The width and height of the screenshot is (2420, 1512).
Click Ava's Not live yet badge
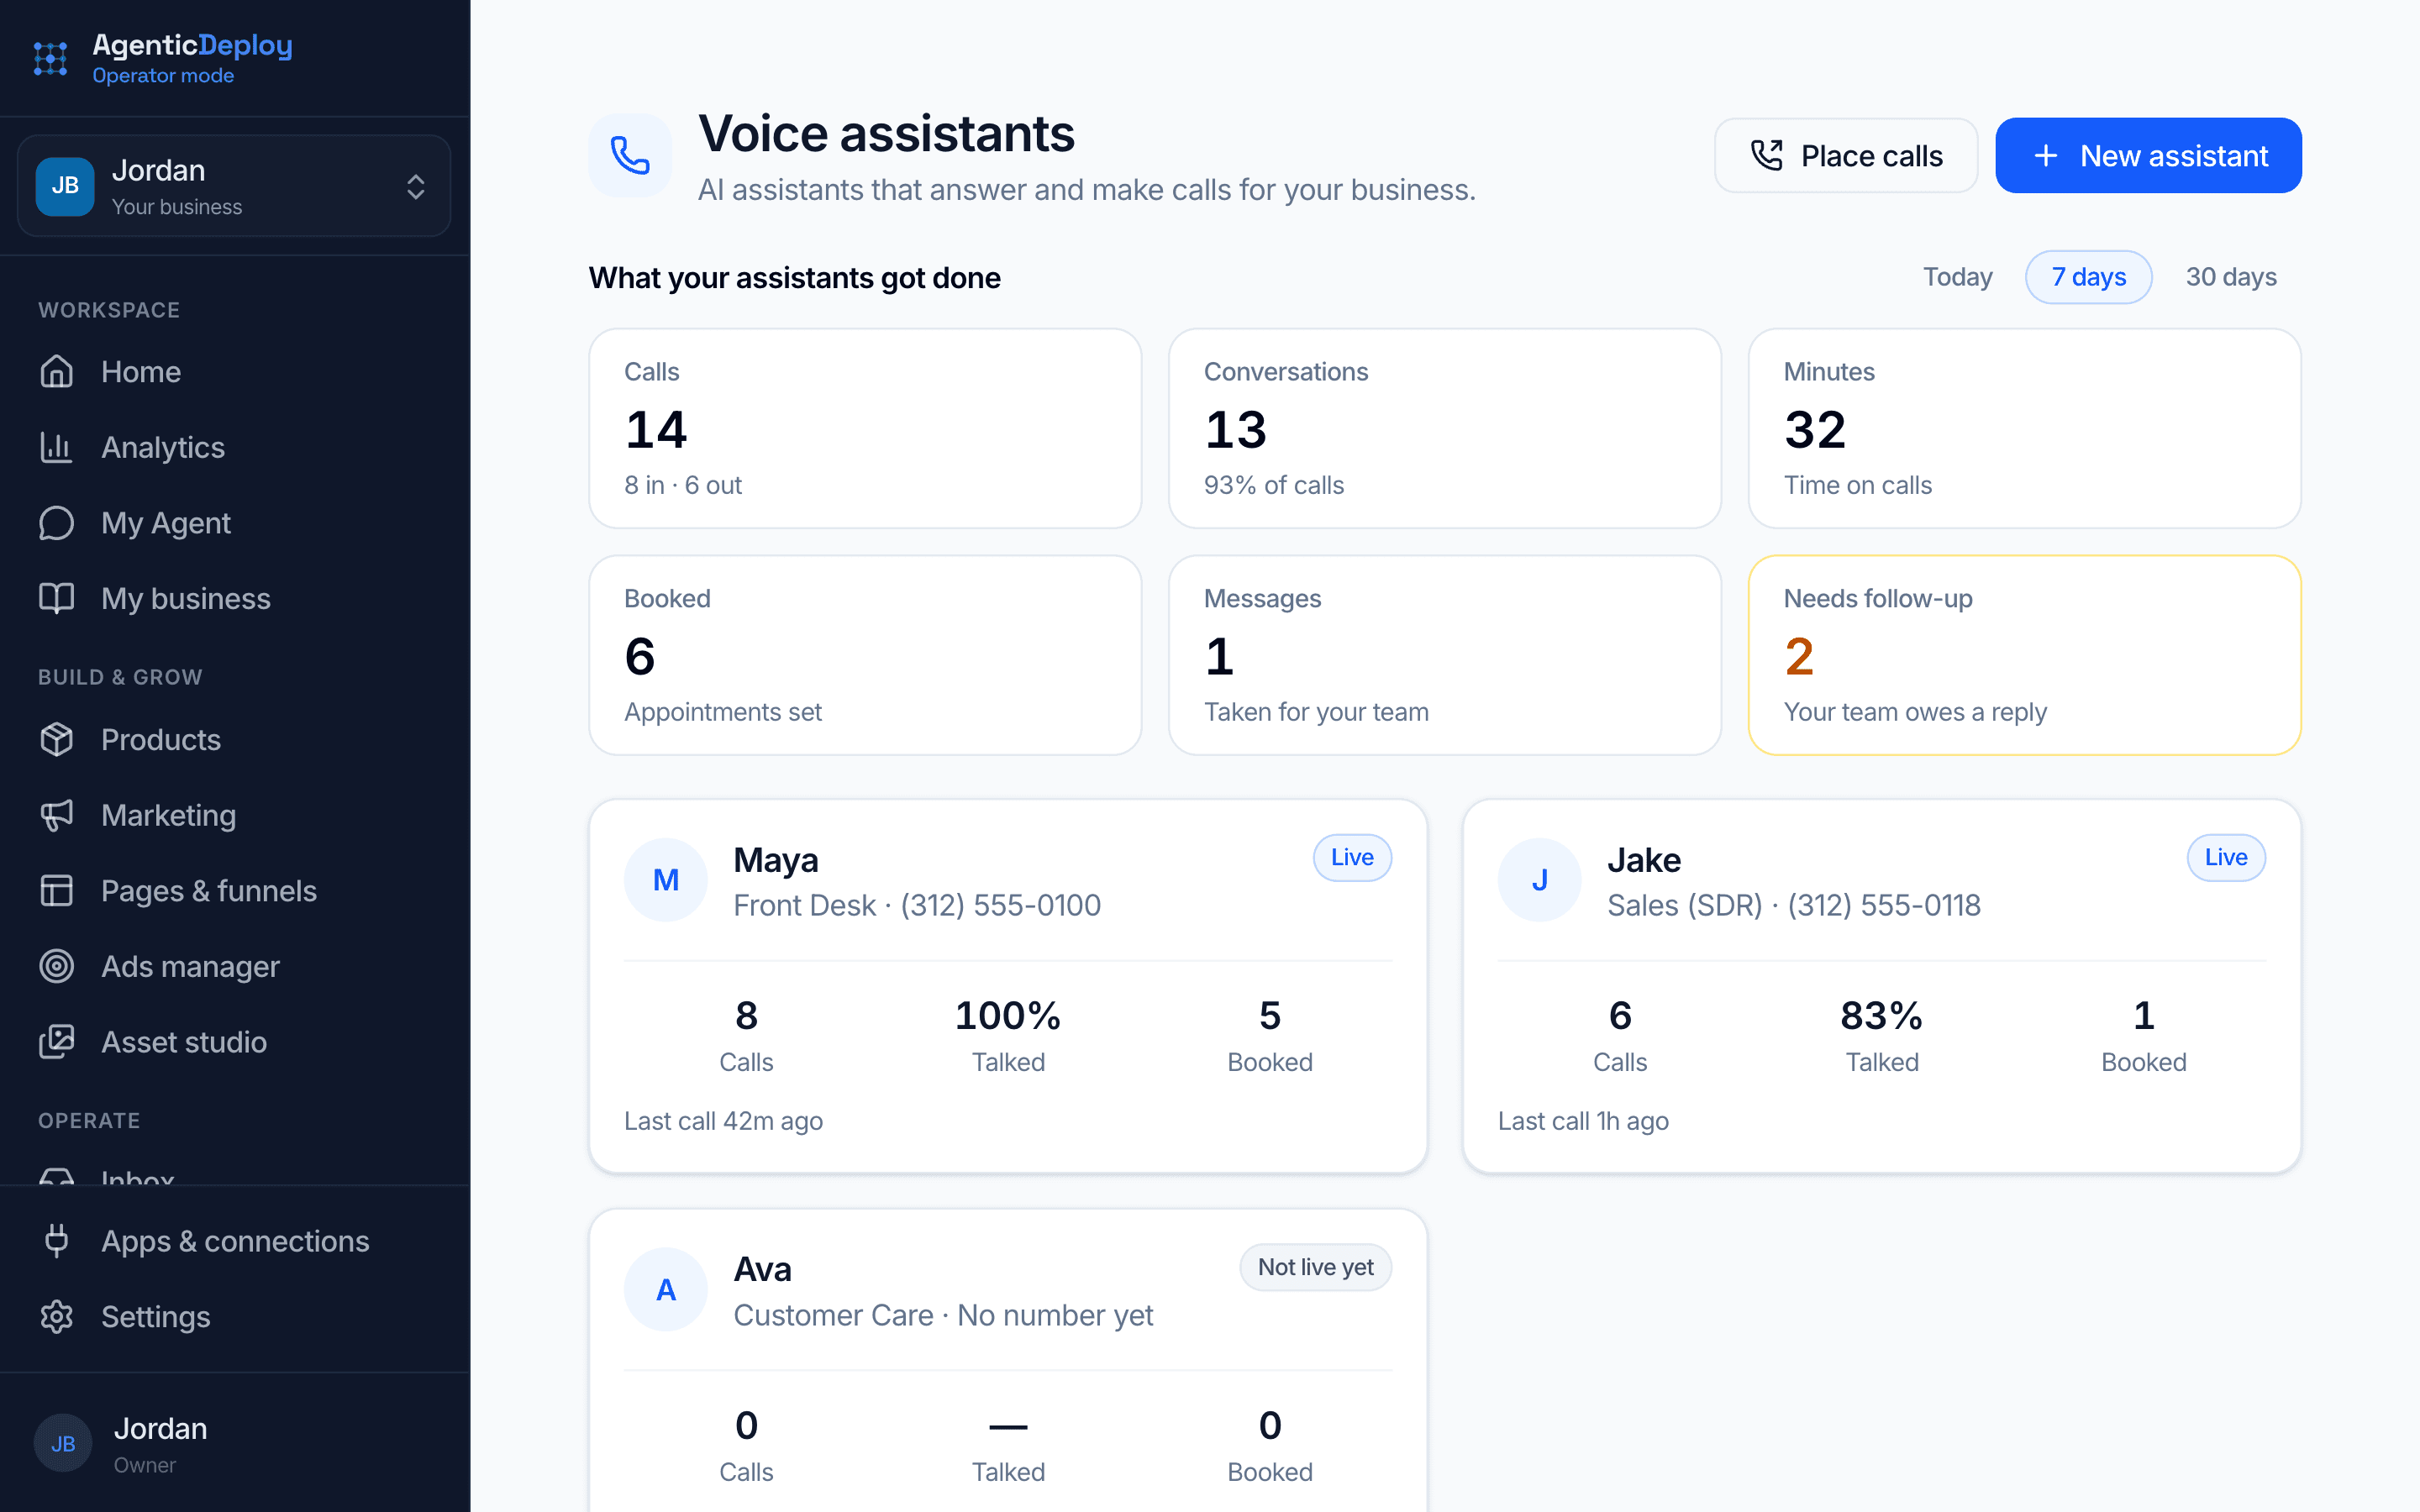click(x=1315, y=1267)
